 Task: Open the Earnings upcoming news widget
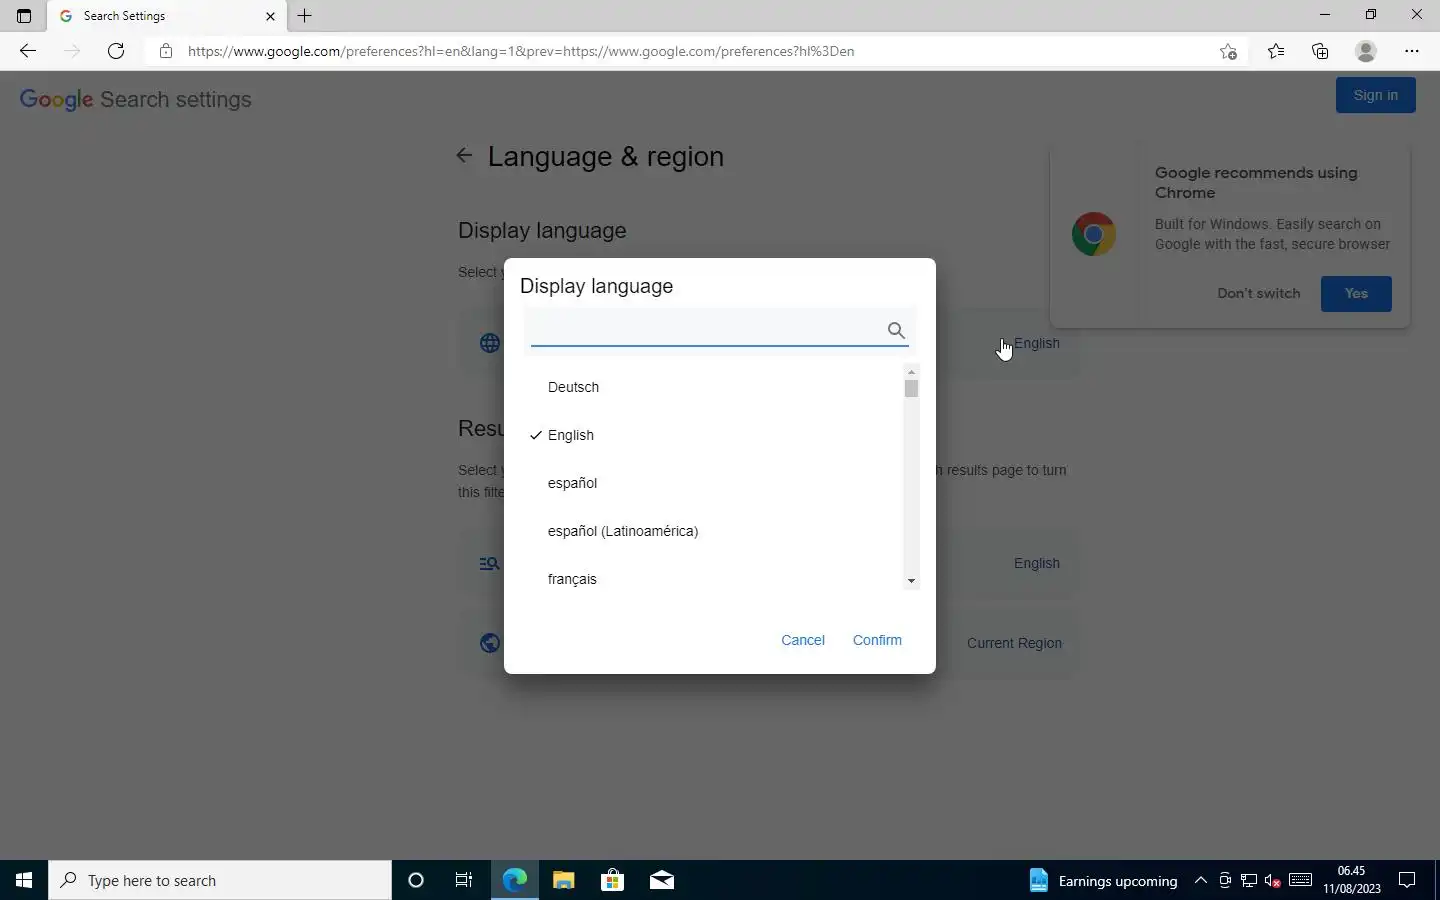[x=1104, y=880]
